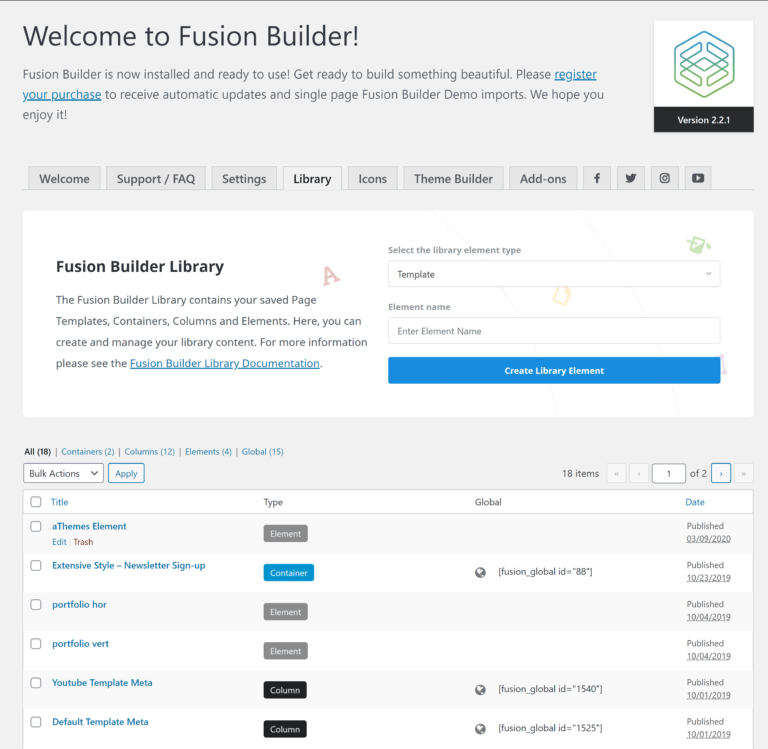Open the register your purchase link
Image resolution: width=768 pixels, height=749 pixels.
pyautogui.click(x=575, y=74)
